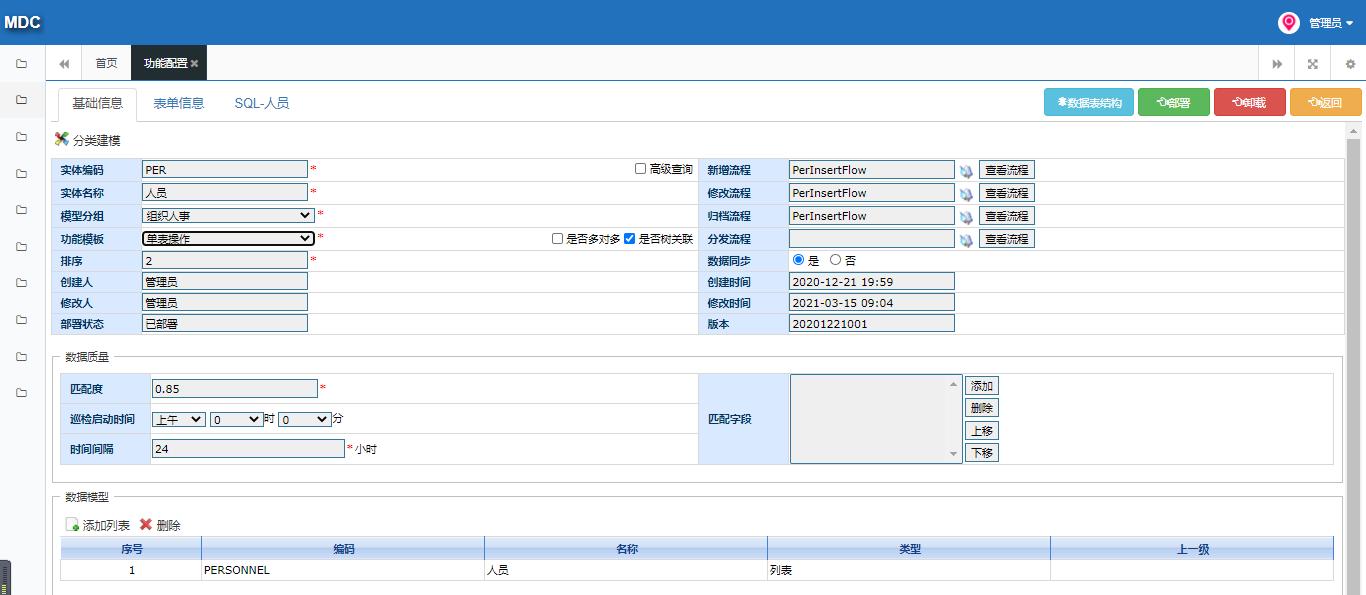The image size is (1366, 595).
Task: Switch to the 表单信息 tab
Action: (179, 103)
